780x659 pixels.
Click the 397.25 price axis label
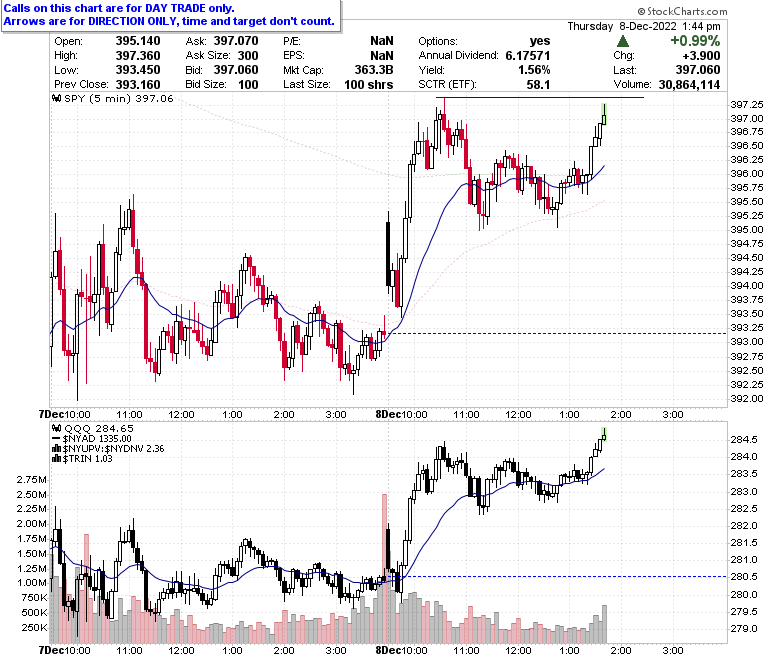747,104
